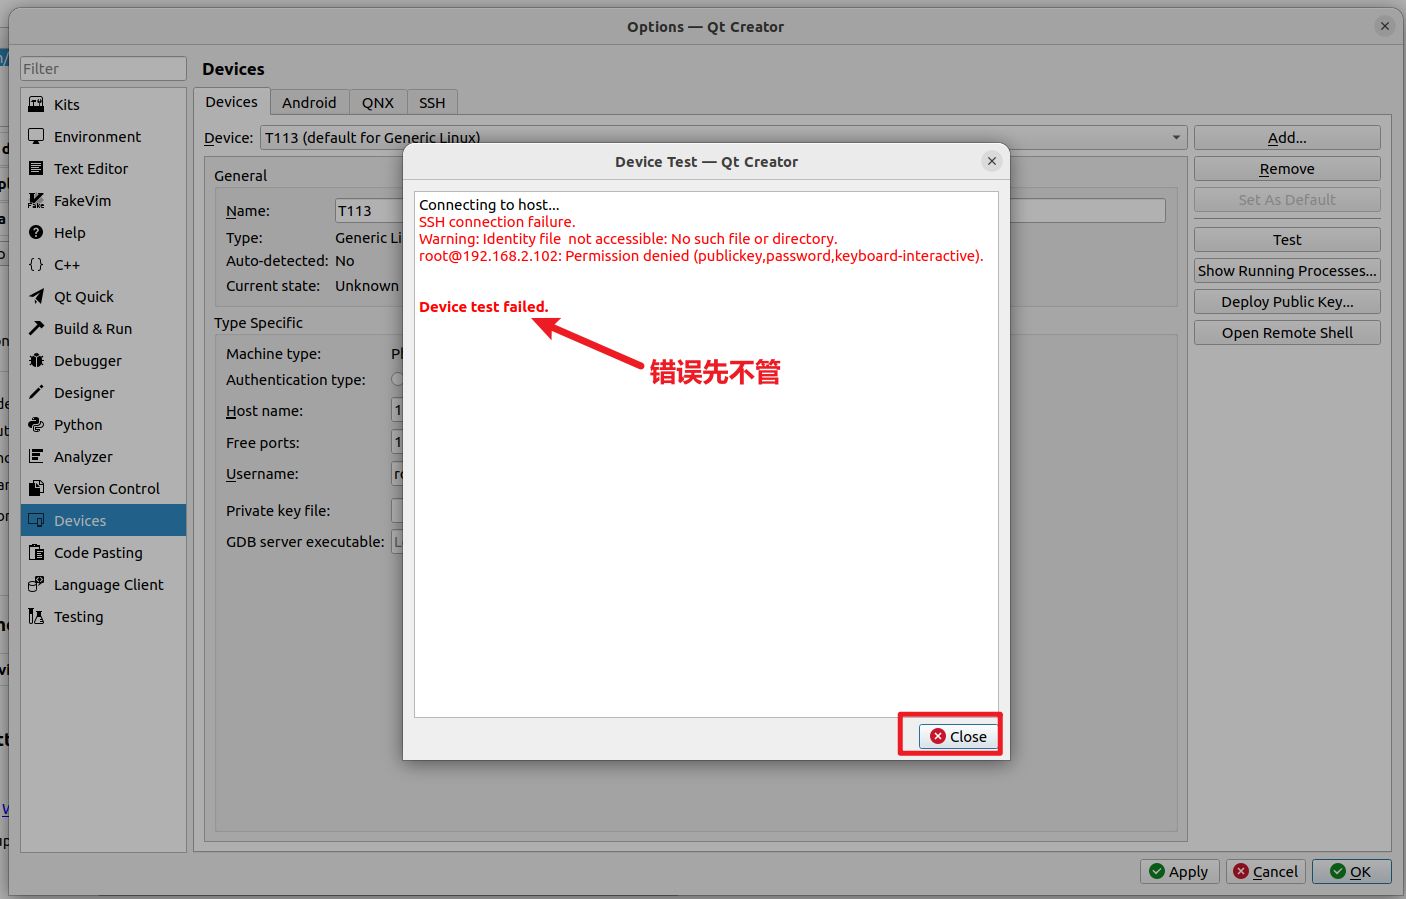Click the Remove device button
This screenshot has width=1406, height=899.
(1287, 169)
